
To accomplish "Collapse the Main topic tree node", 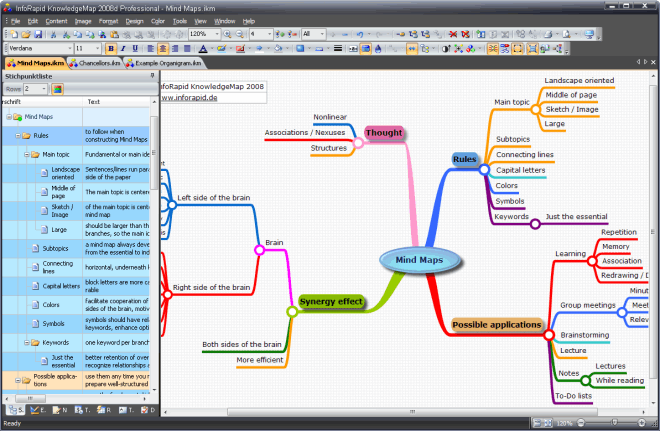I will [26, 154].
